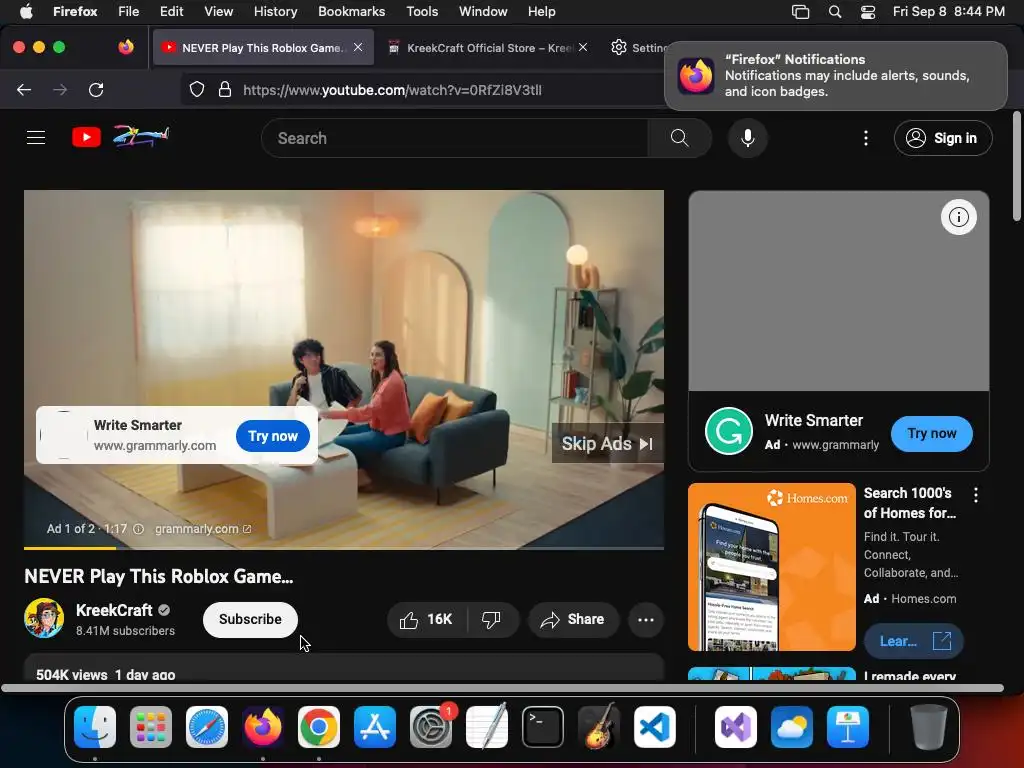Viewport: 1024px width, 768px height.
Task: Open Finder from the Dock
Action: click(95, 727)
